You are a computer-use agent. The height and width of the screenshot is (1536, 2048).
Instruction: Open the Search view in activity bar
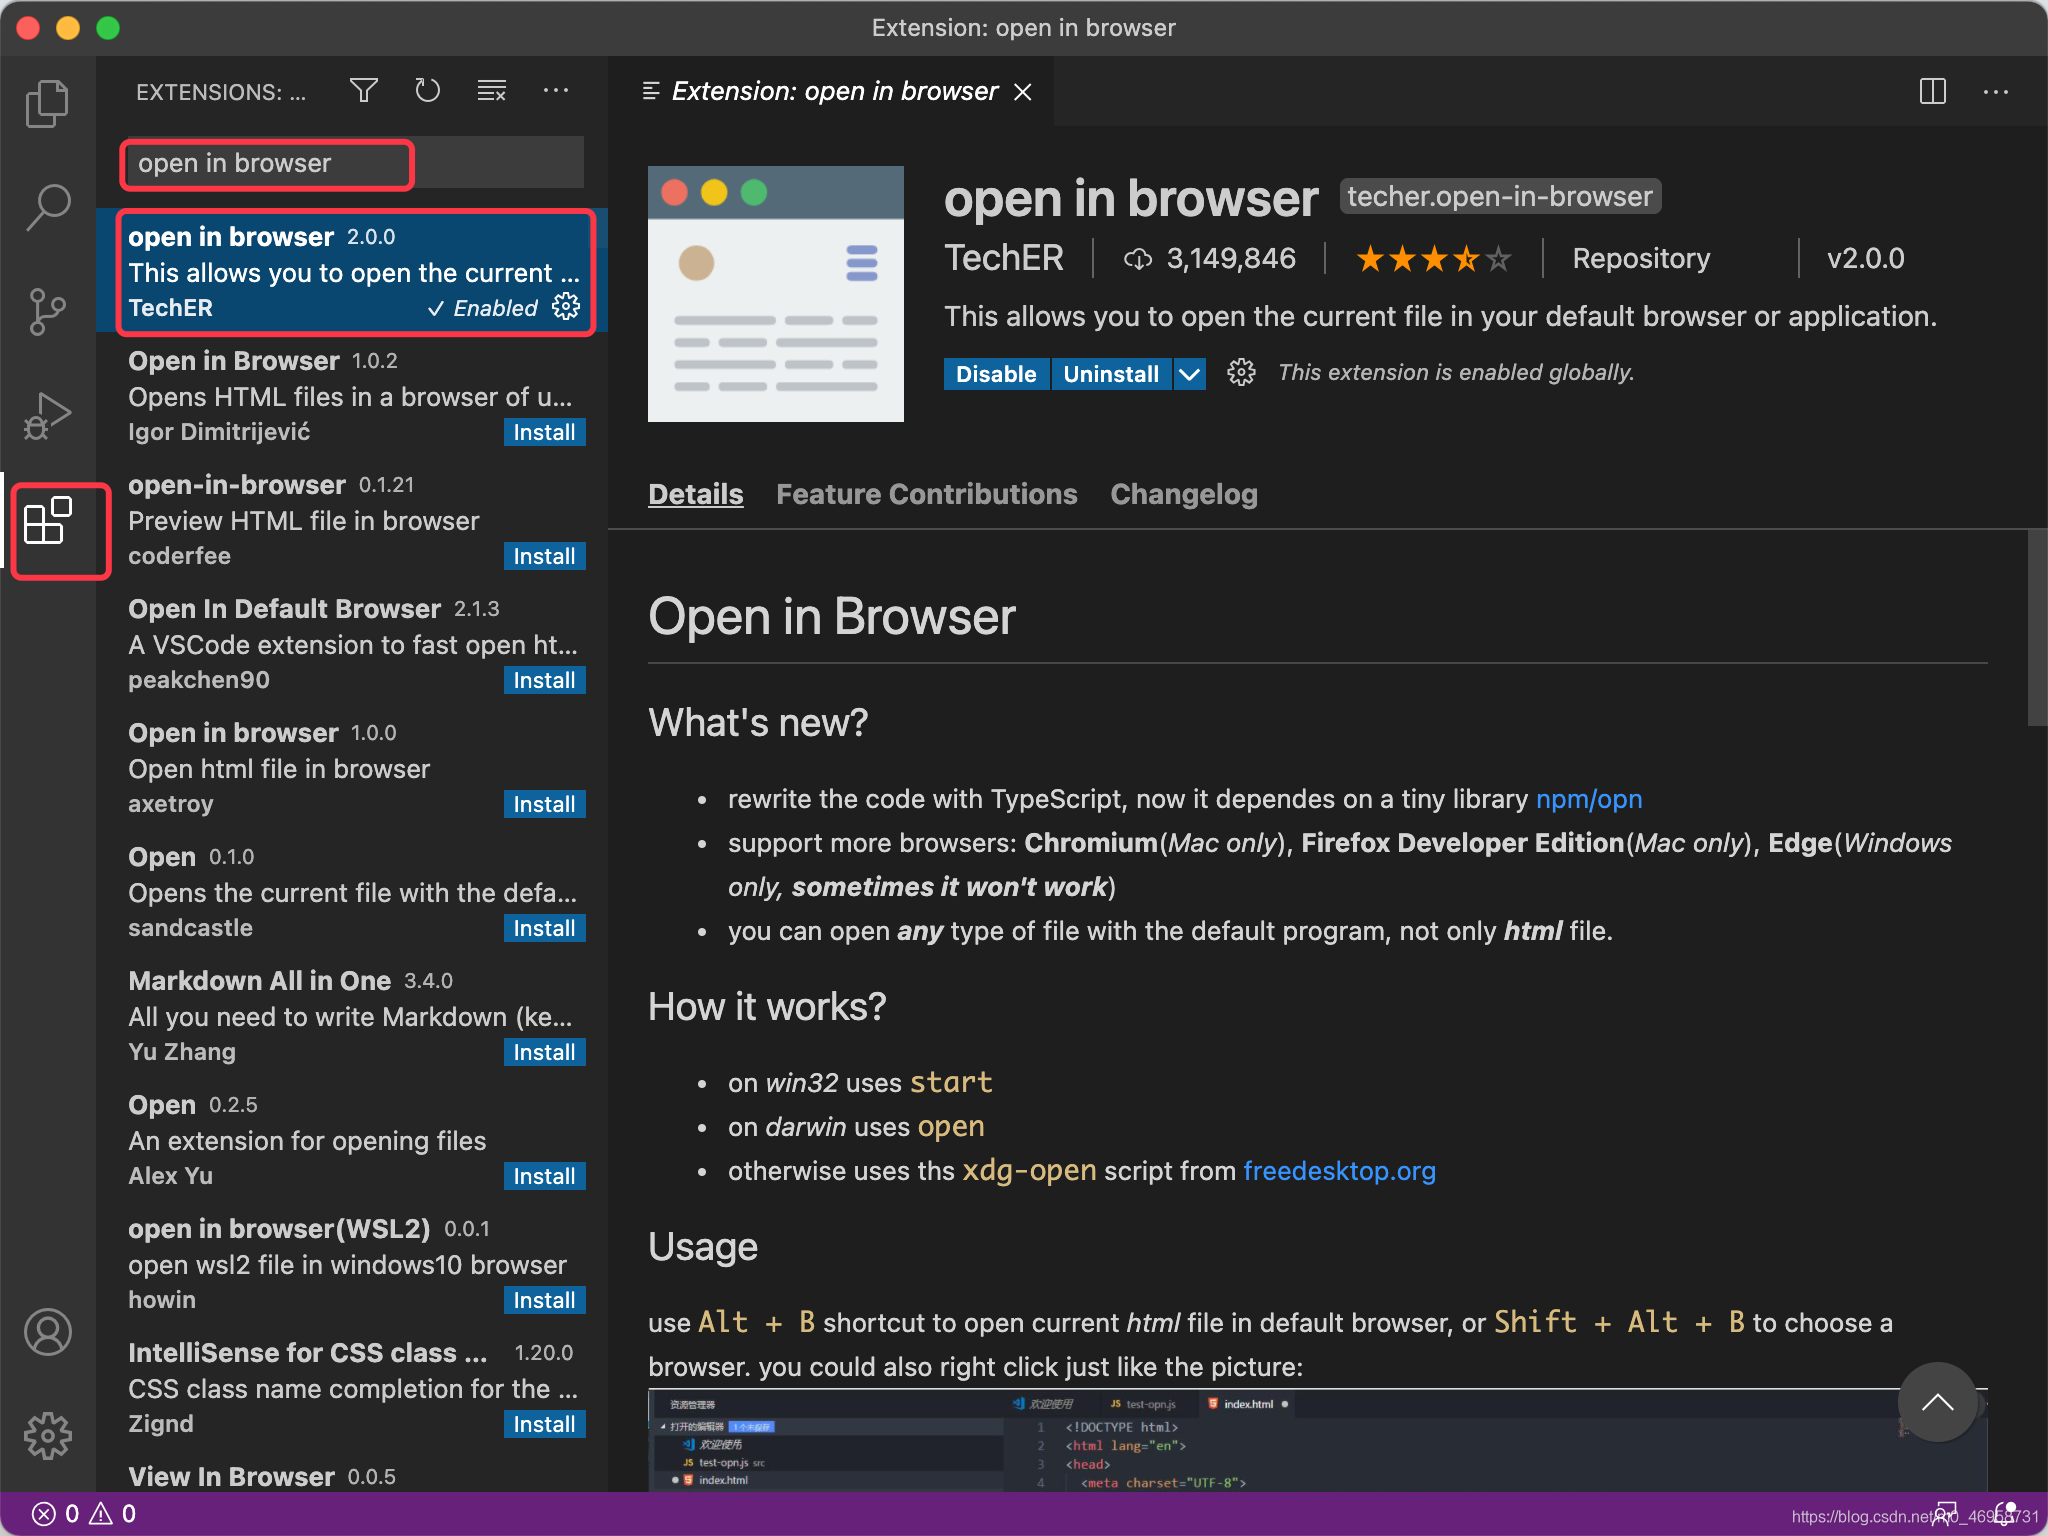coord(47,207)
